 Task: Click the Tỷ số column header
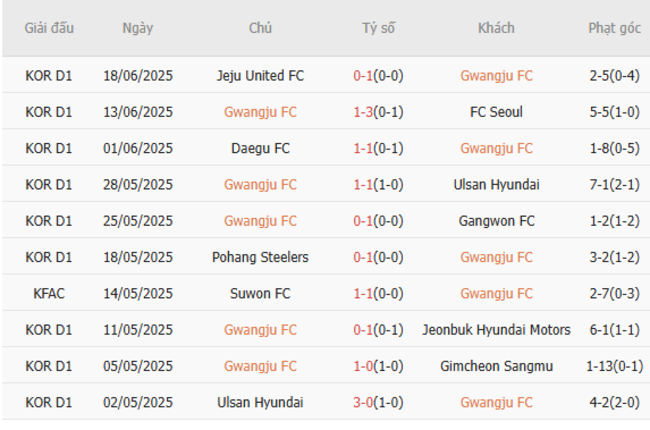(x=379, y=28)
